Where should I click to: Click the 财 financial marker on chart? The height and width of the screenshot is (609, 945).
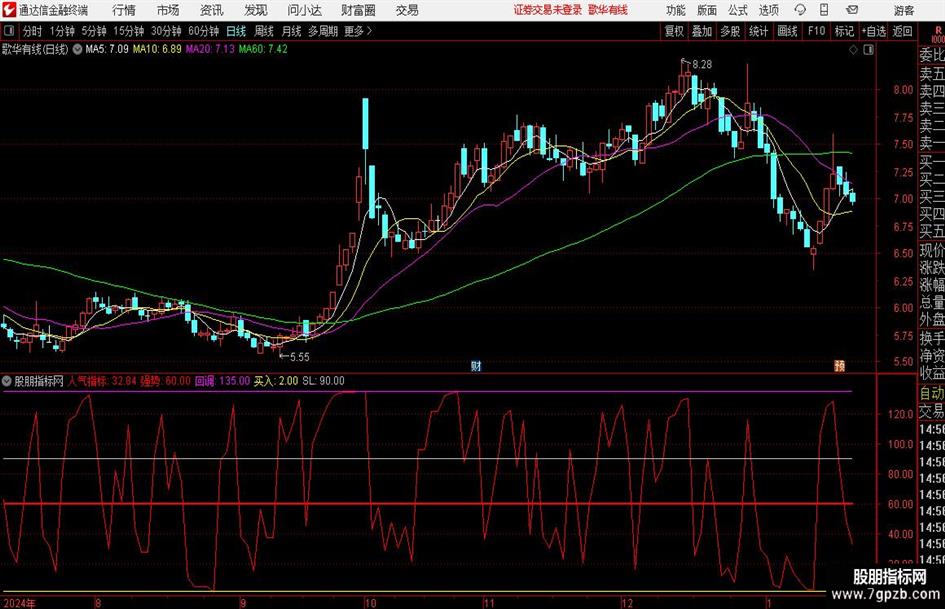476,365
